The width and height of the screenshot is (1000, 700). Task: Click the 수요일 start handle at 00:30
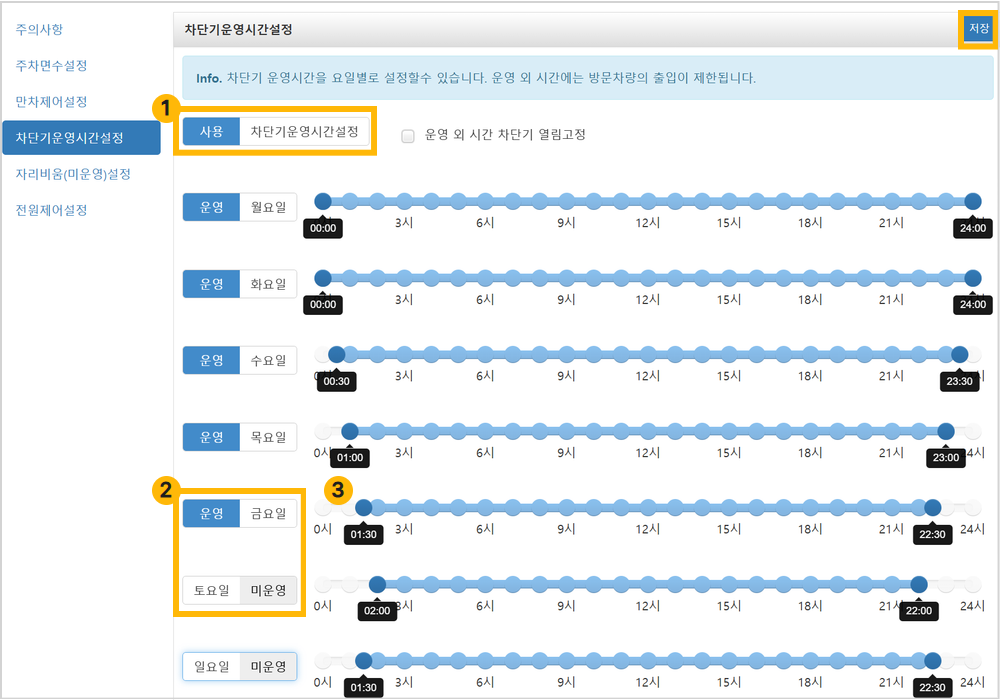pos(337,354)
